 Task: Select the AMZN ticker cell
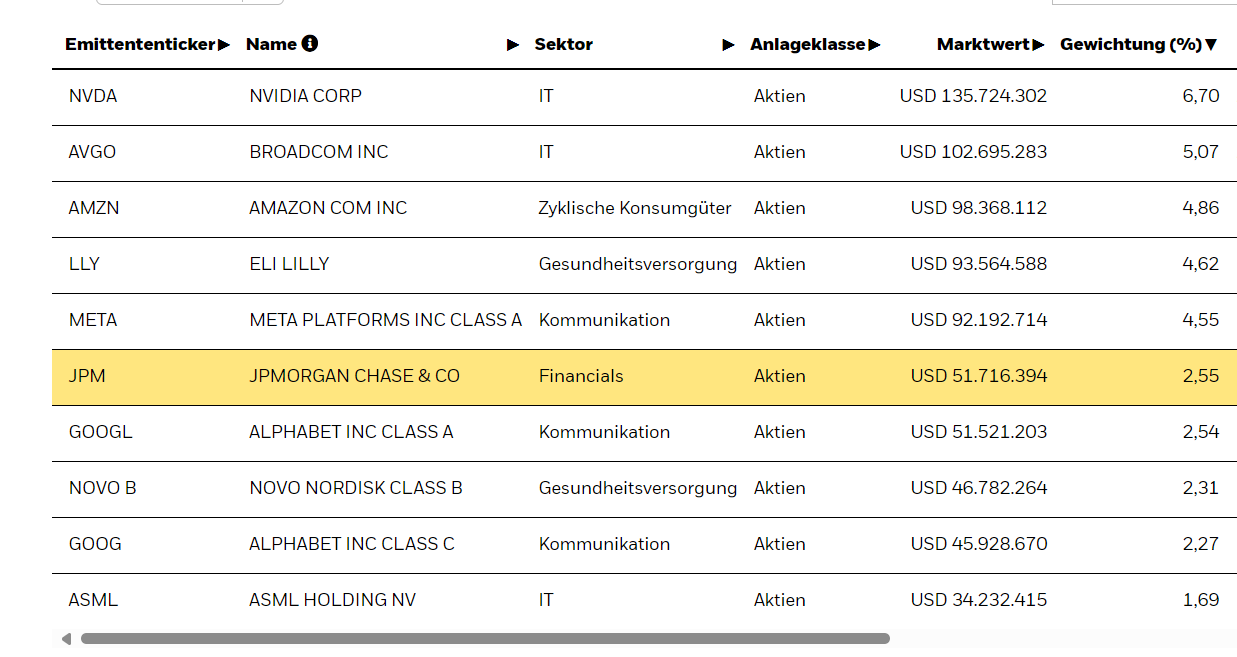coord(94,208)
